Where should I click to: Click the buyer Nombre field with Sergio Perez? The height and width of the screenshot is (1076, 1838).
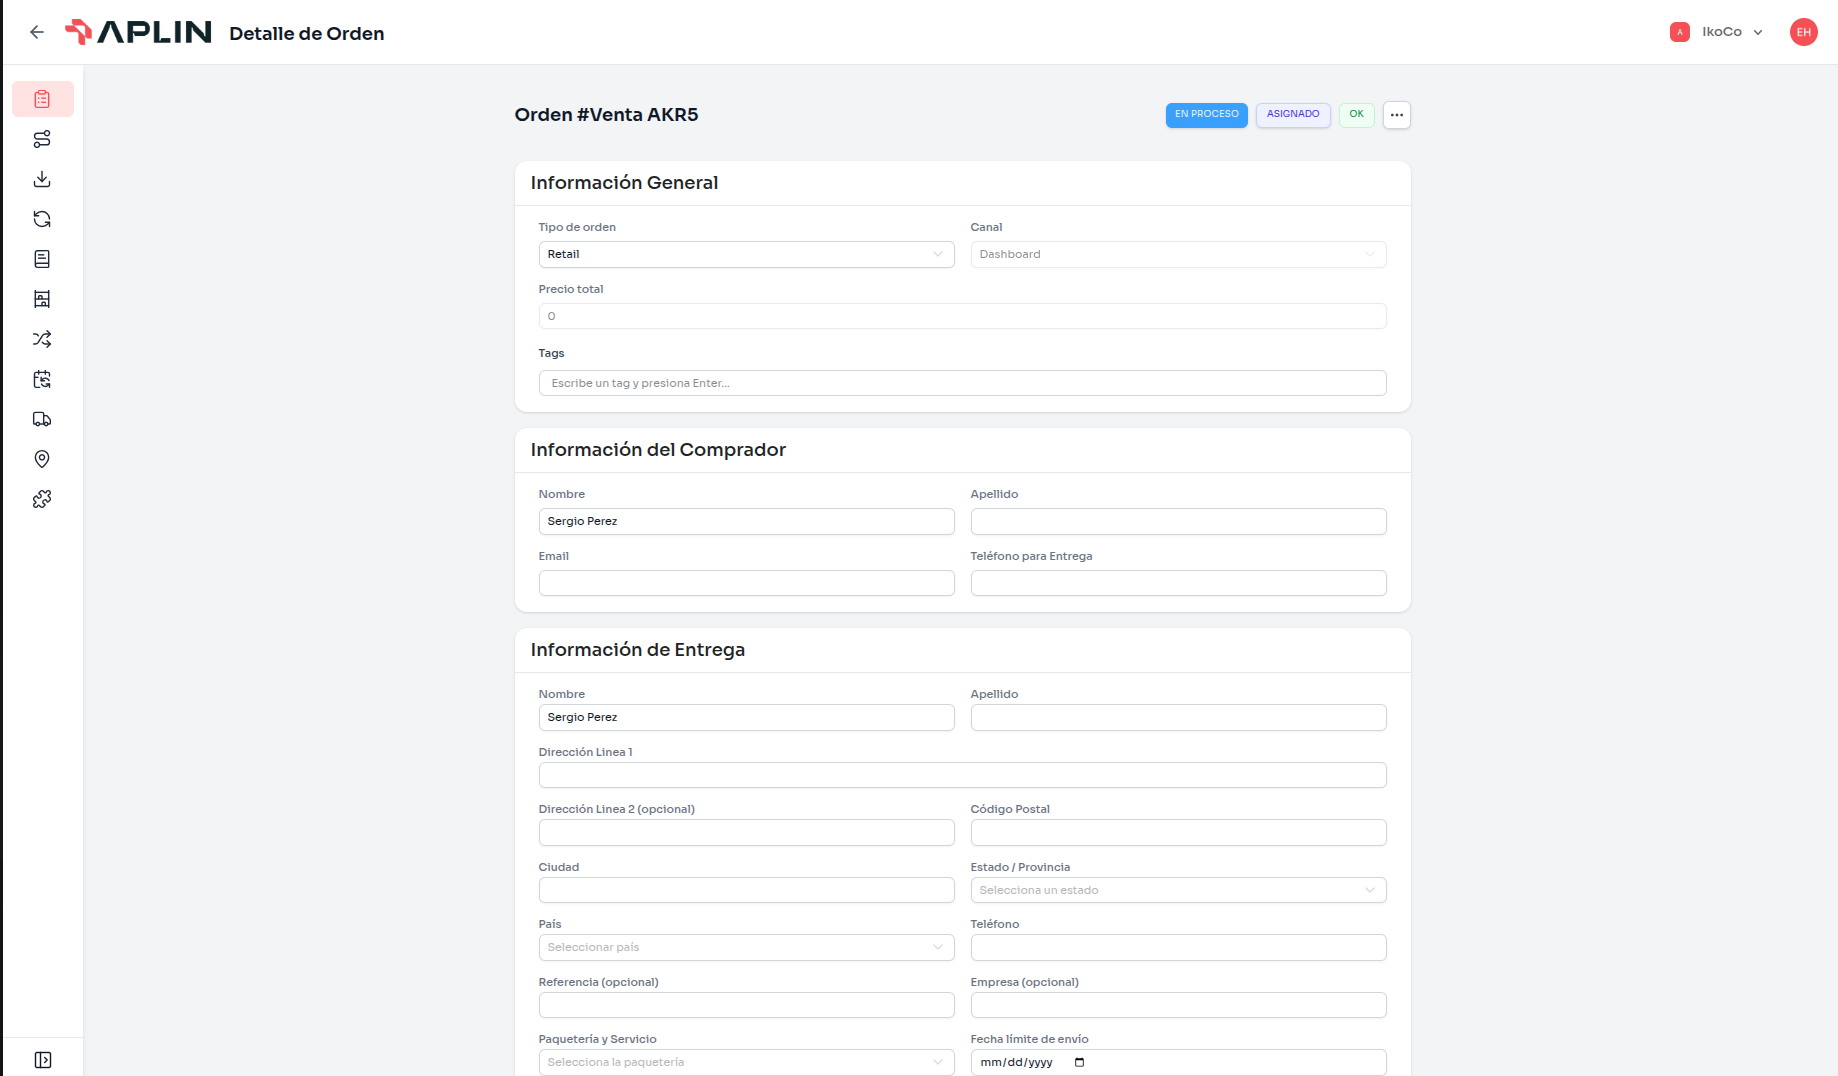747,521
